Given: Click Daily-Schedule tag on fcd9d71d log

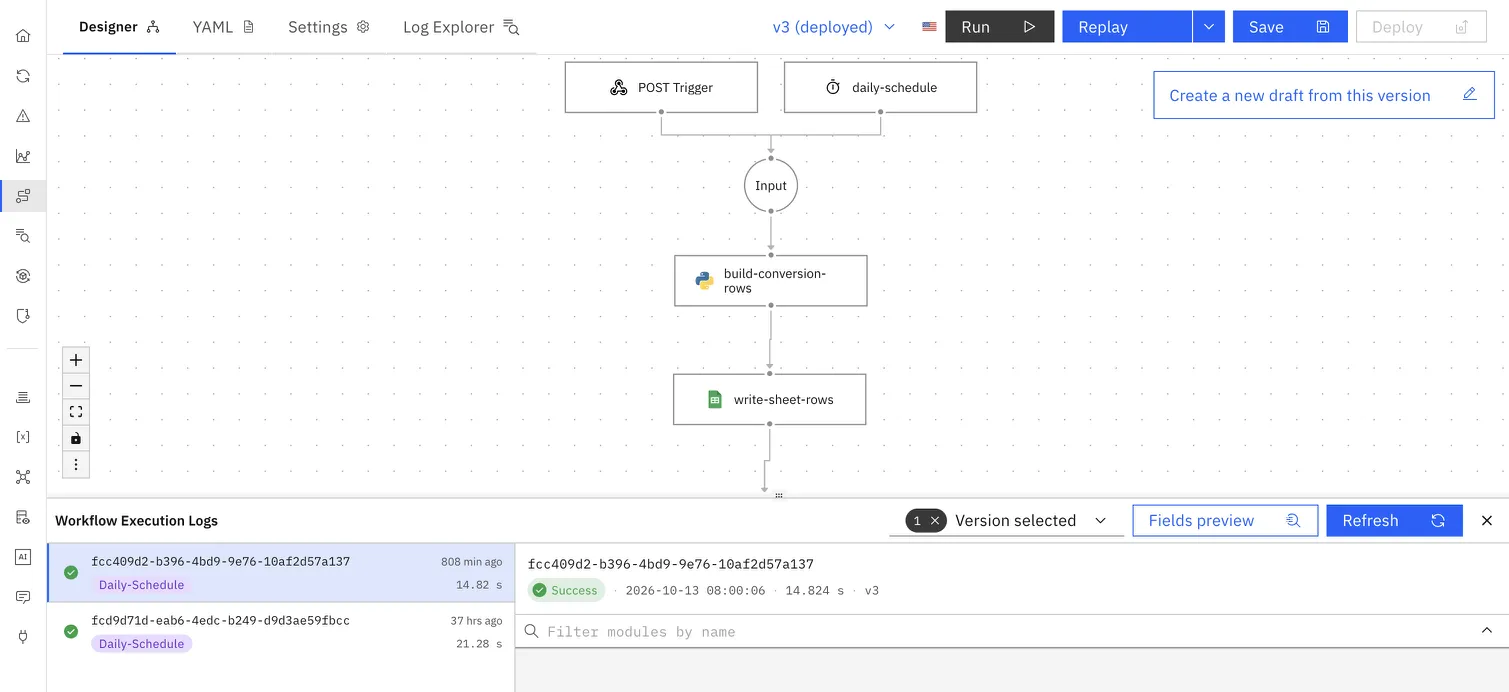Looking at the screenshot, I should pyautogui.click(x=141, y=644).
